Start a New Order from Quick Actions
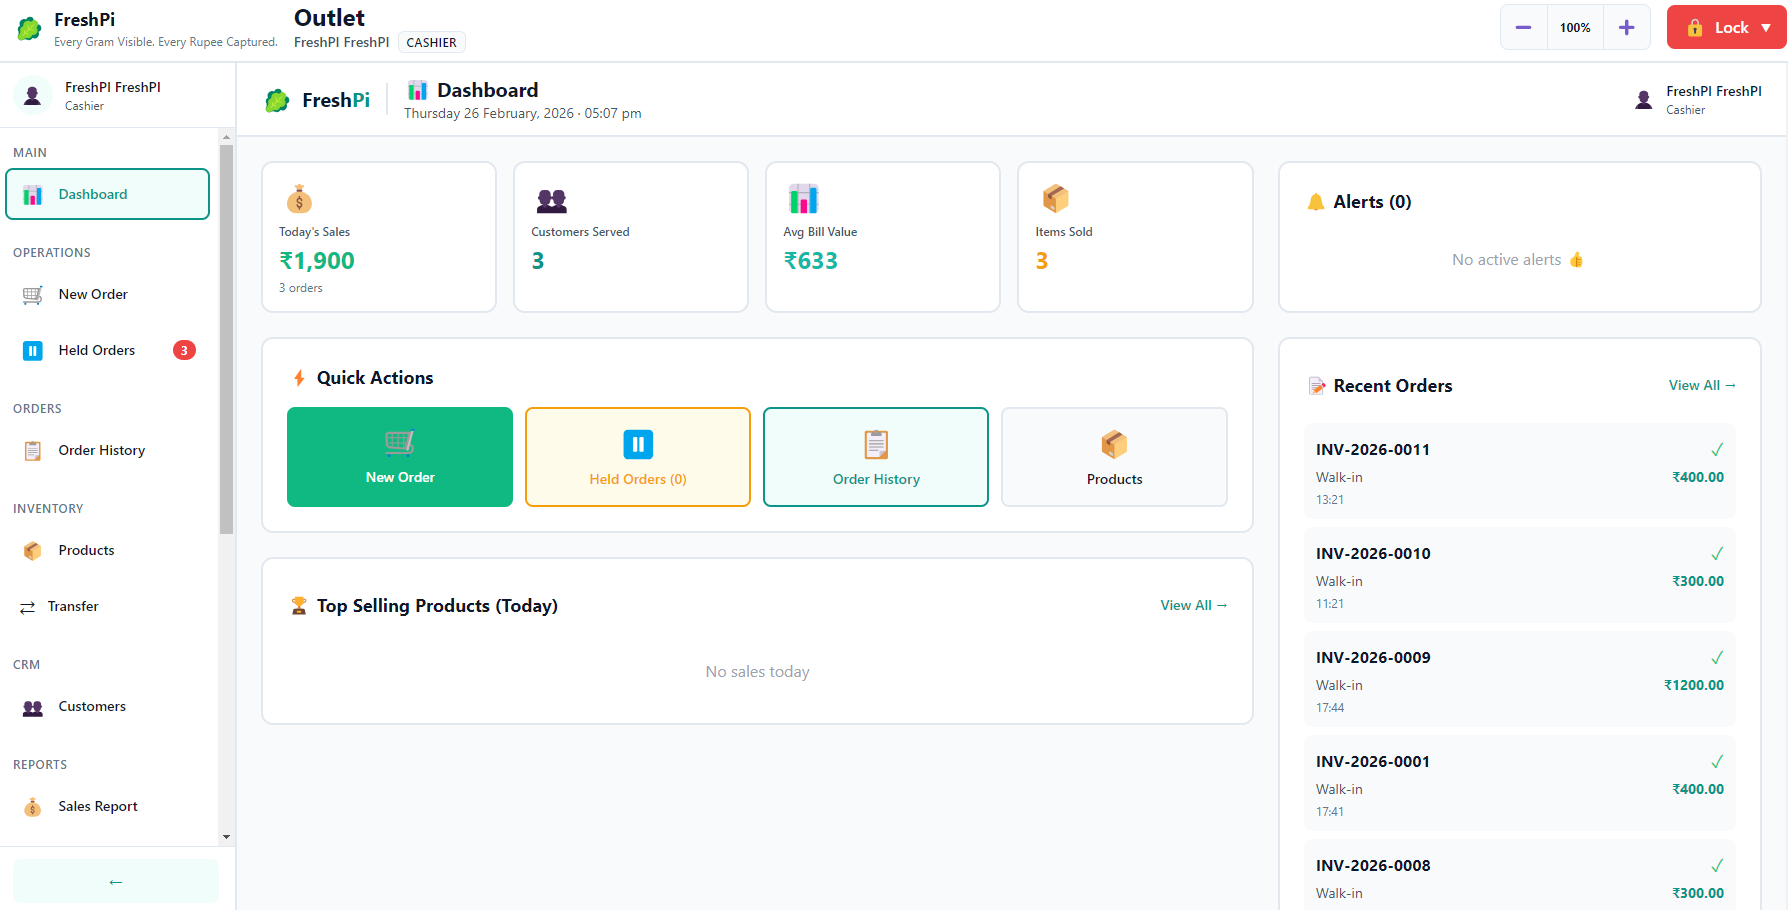Viewport: 1788px width, 910px height. tap(399, 457)
